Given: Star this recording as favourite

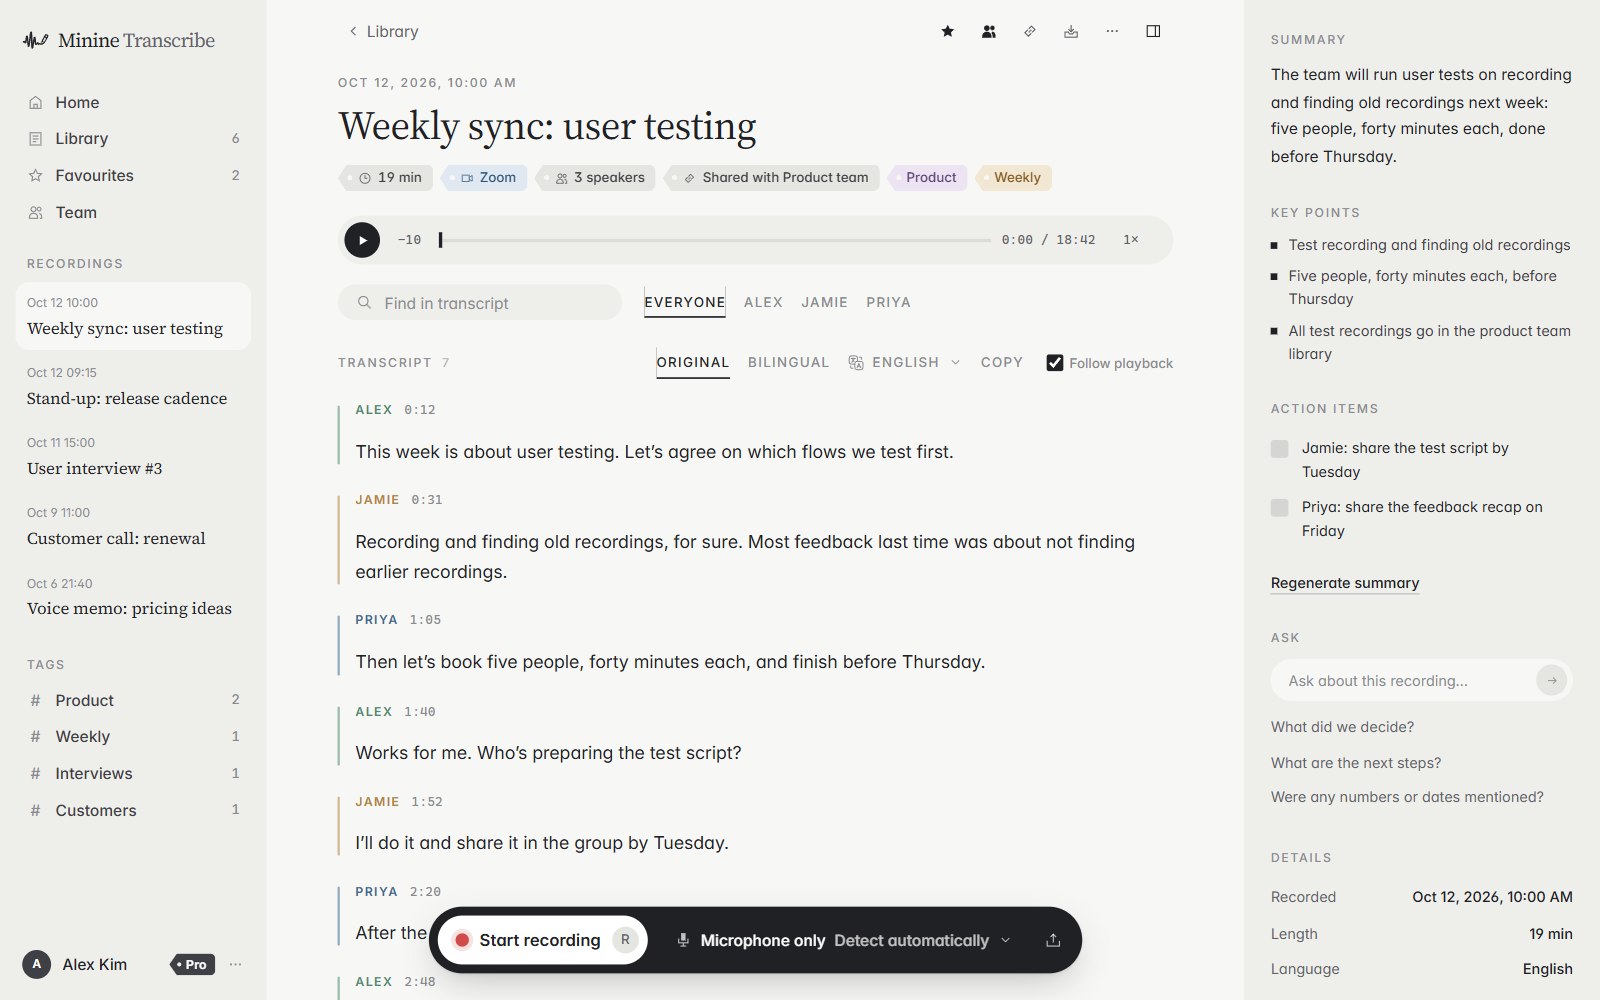Looking at the screenshot, I should tap(947, 31).
